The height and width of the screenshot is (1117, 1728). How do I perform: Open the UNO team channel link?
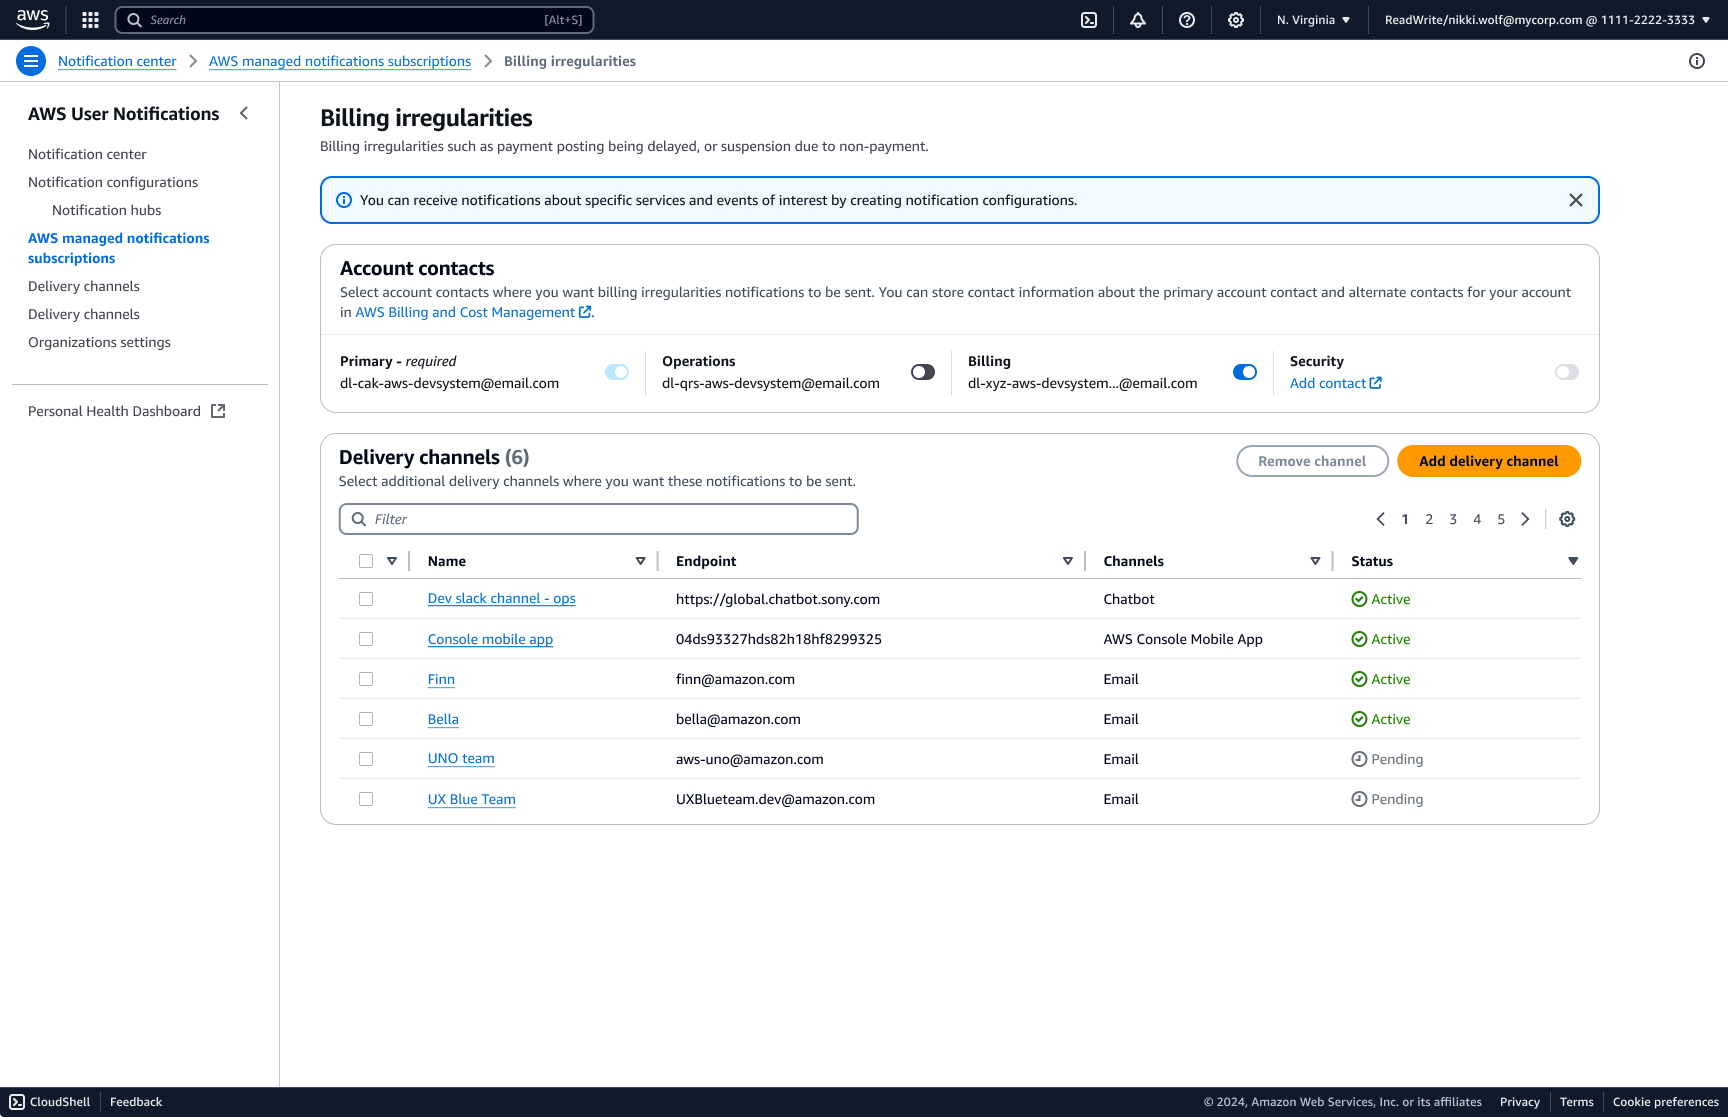[x=461, y=759]
